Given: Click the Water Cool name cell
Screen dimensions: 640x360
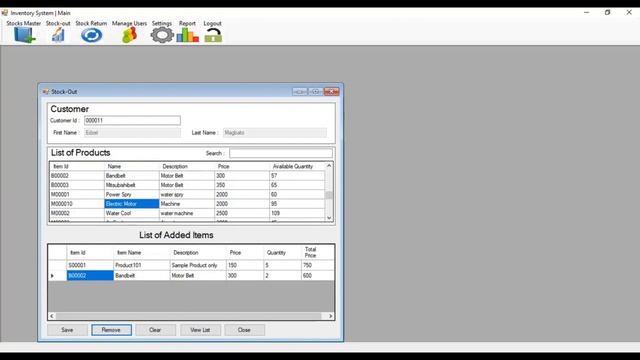Looking at the screenshot, I should pyautogui.click(x=132, y=213).
